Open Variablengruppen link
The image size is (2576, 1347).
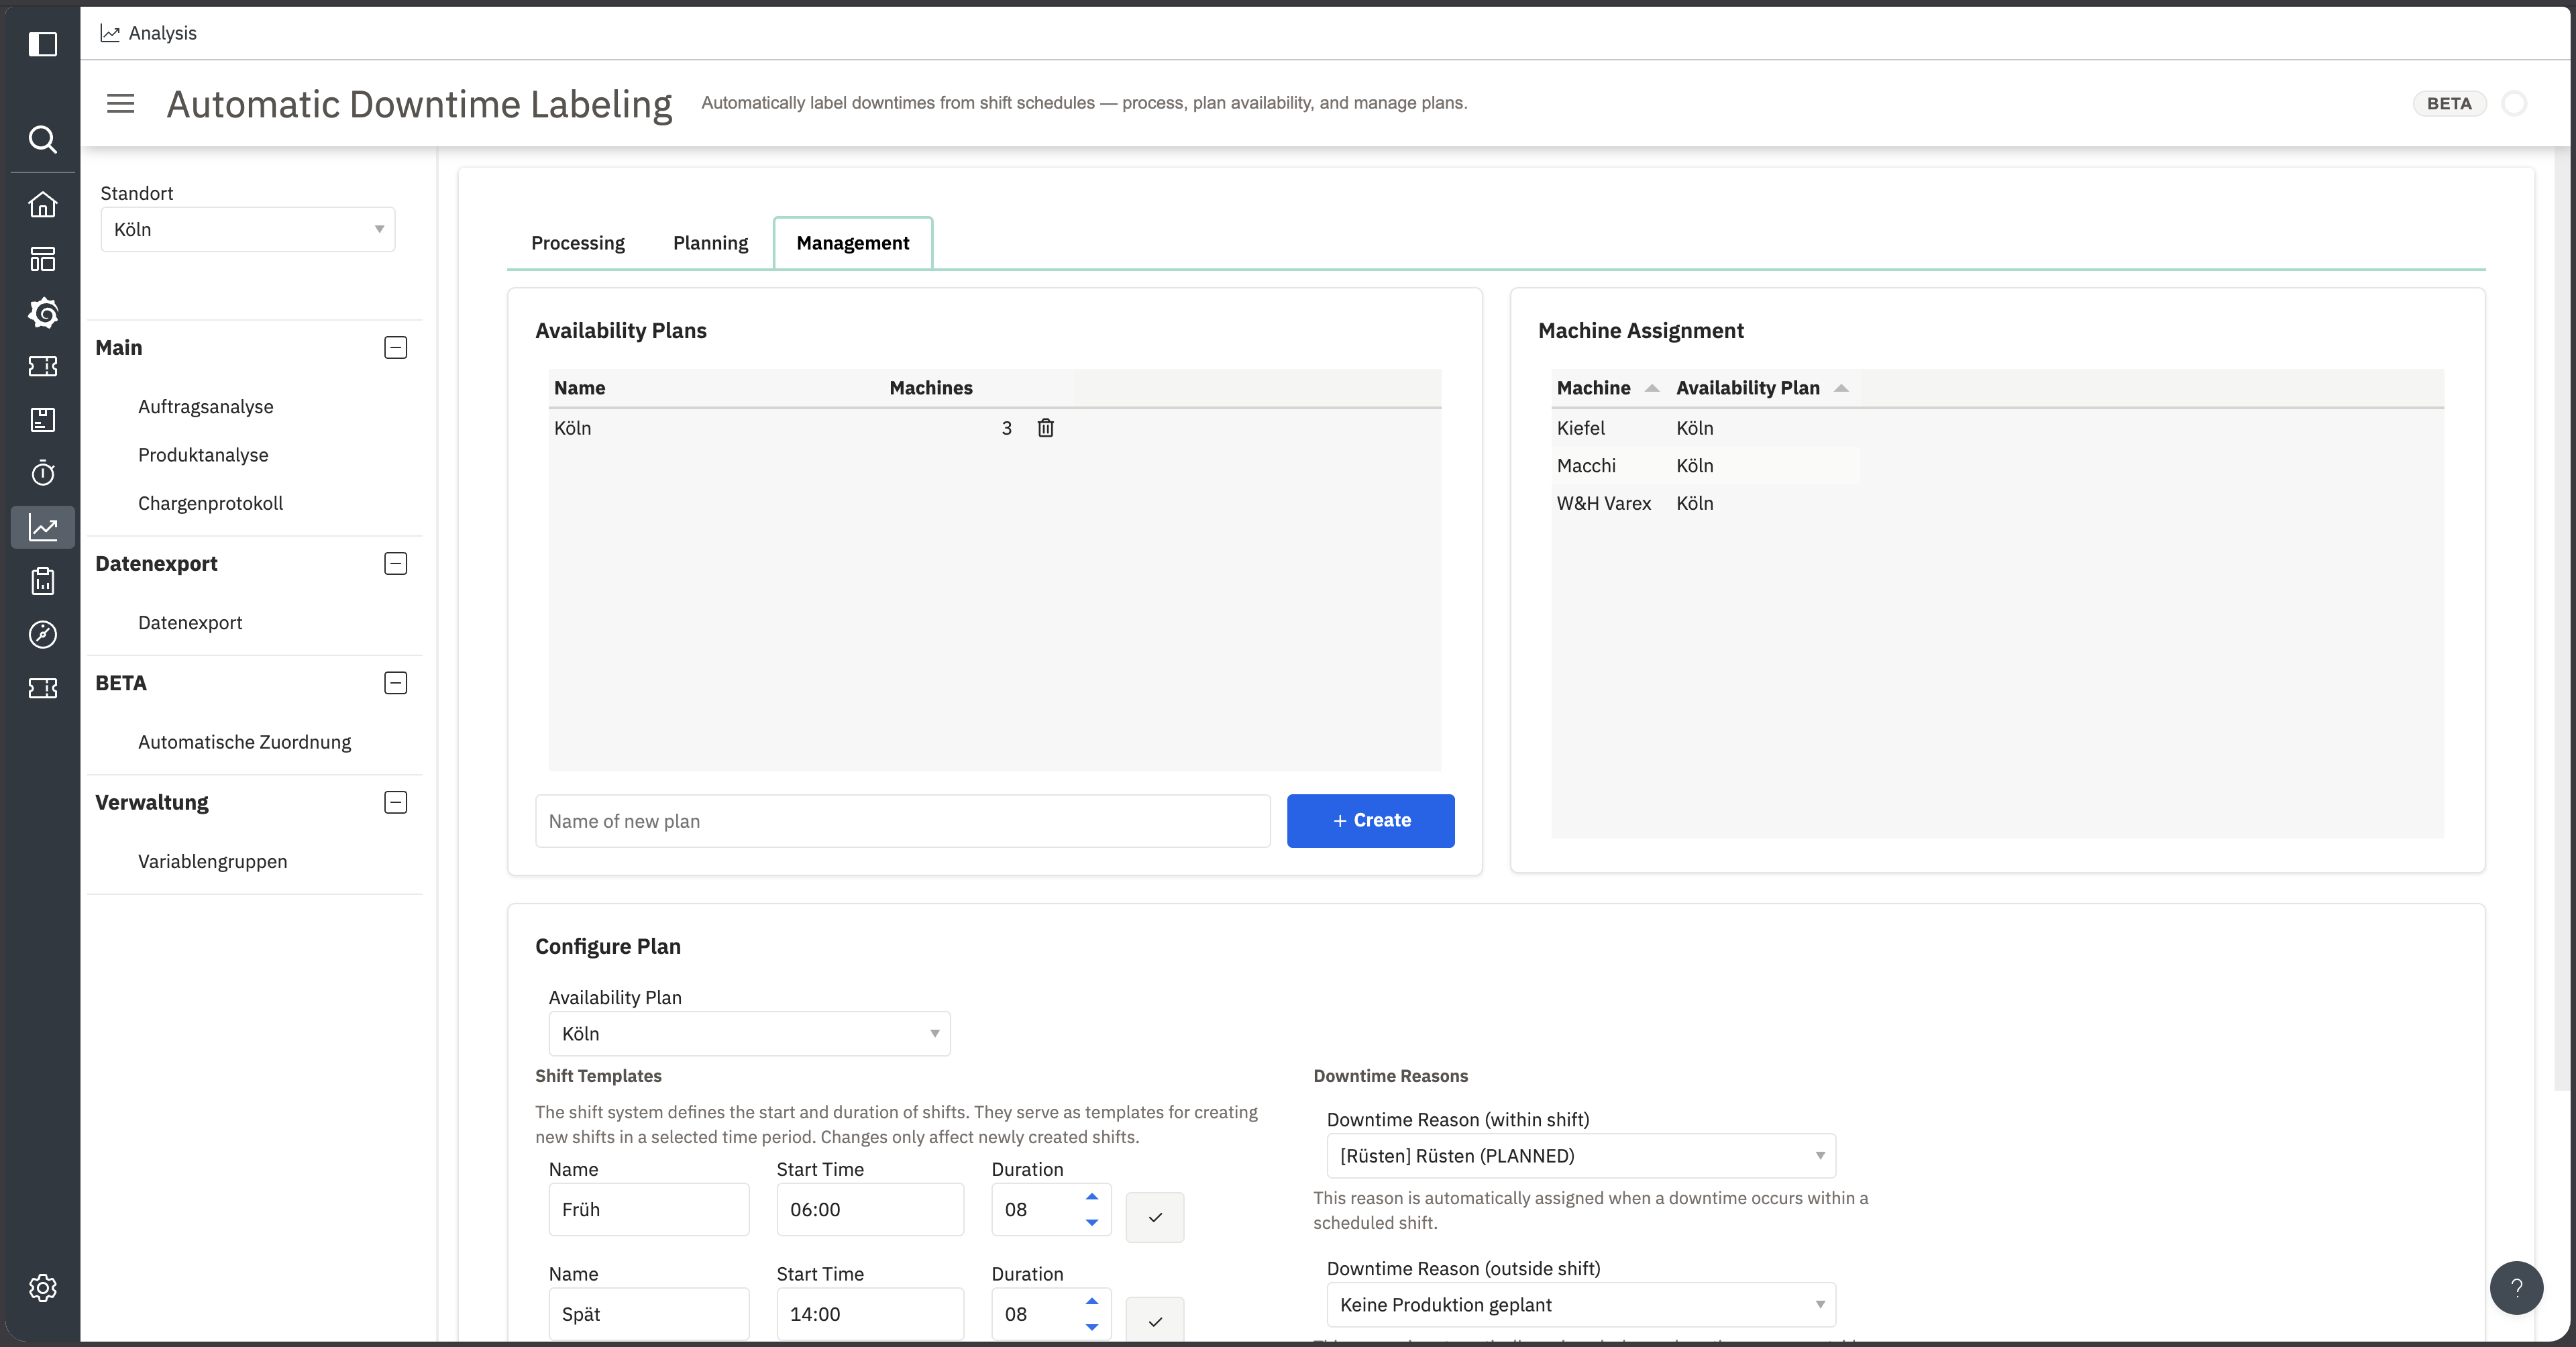click(x=213, y=862)
